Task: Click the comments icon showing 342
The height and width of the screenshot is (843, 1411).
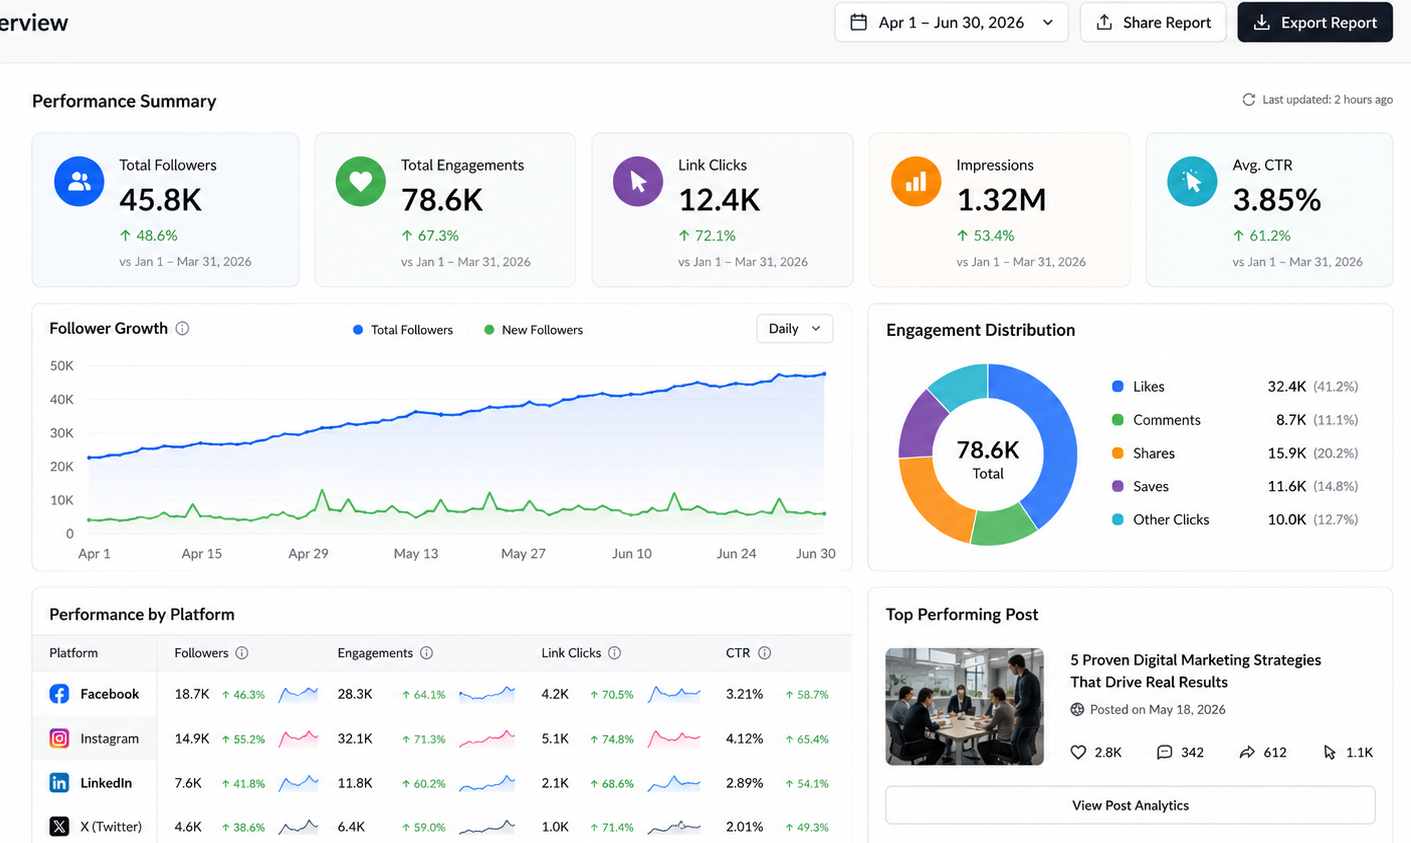Action: click(1164, 752)
